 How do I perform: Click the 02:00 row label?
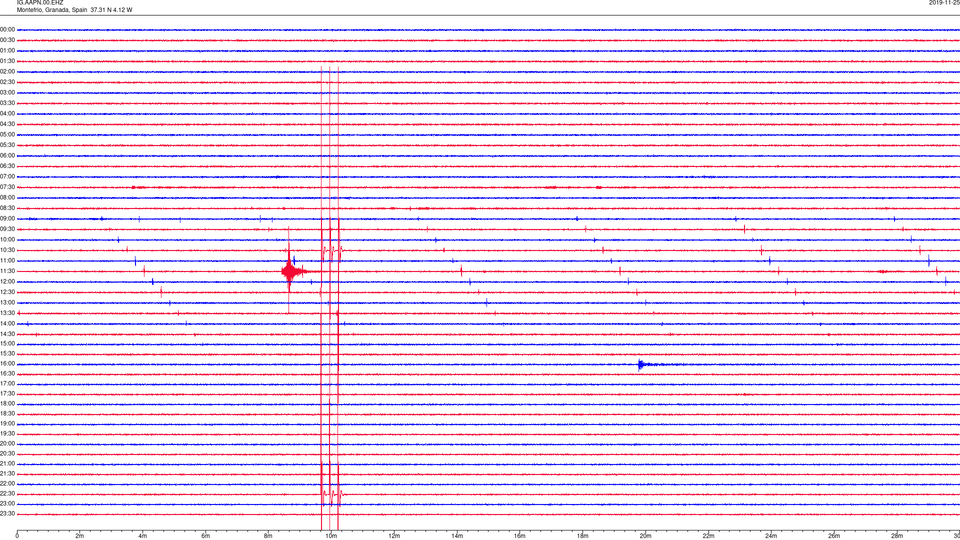click(x=7, y=72)
